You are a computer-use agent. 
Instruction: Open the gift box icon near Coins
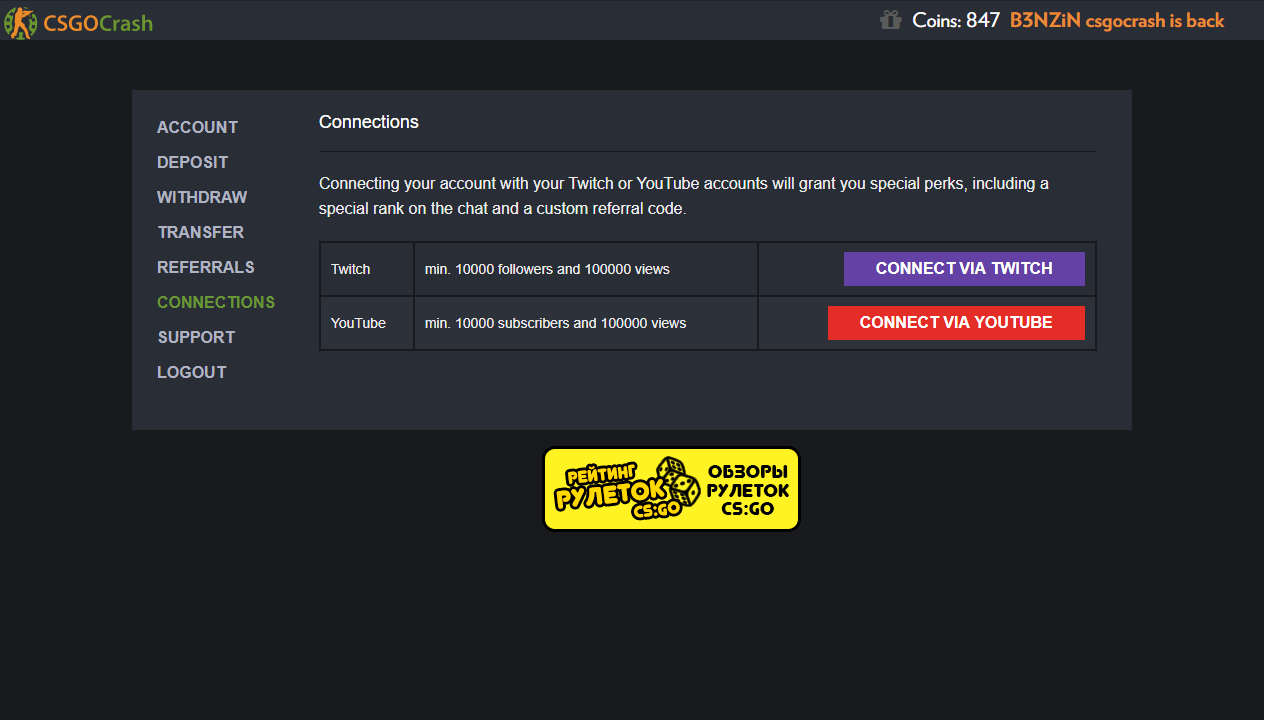pos(890,20)
